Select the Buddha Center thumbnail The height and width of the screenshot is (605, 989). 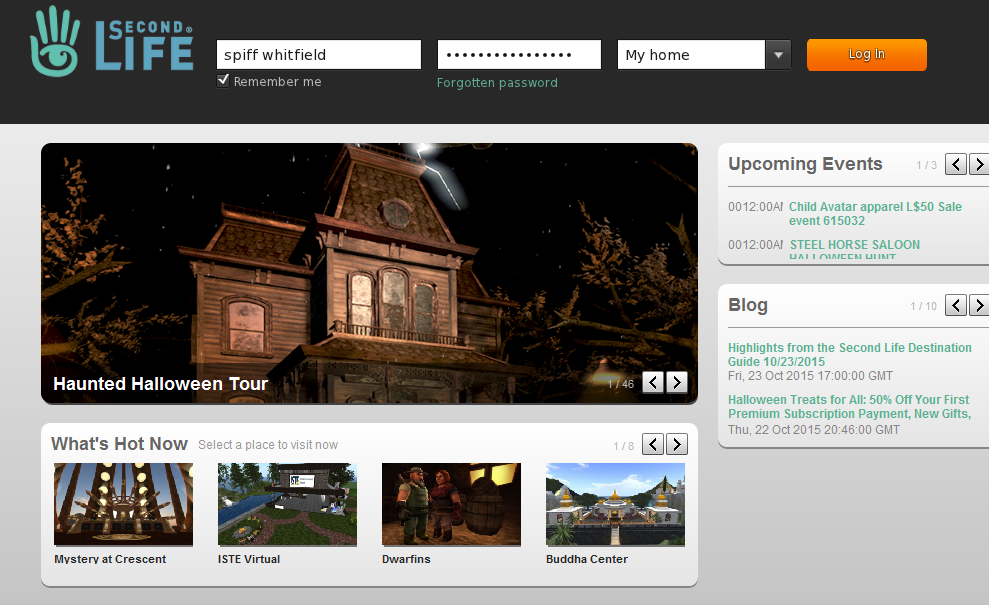coord(616,504)
